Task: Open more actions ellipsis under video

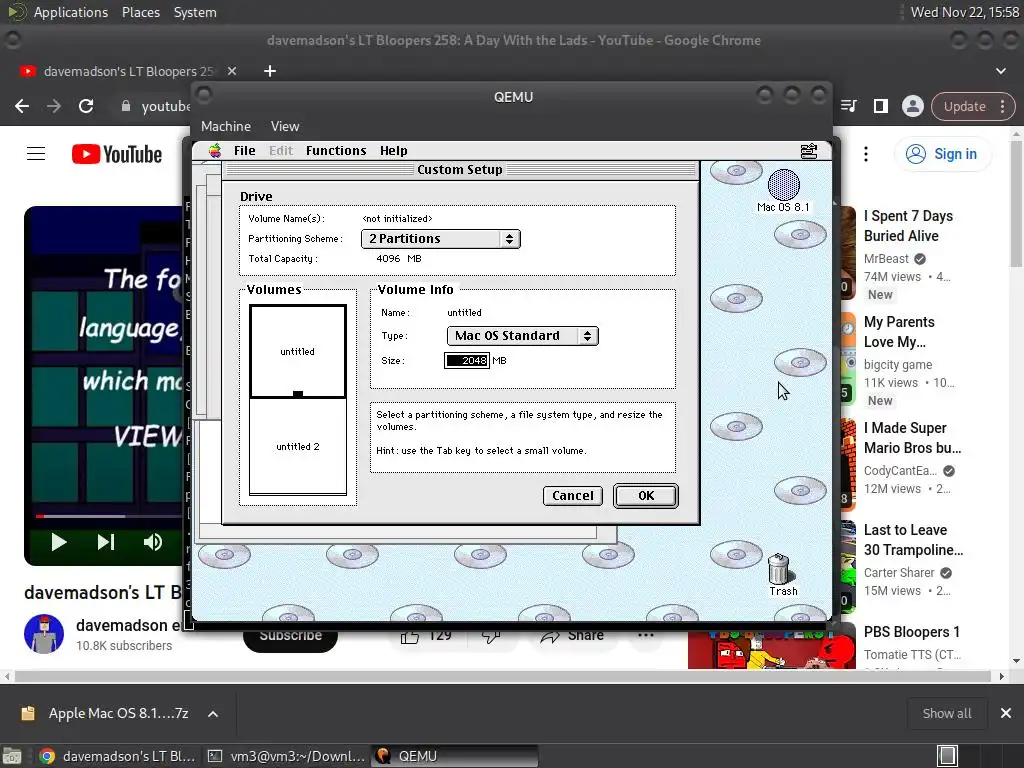Action: [646, 635]
